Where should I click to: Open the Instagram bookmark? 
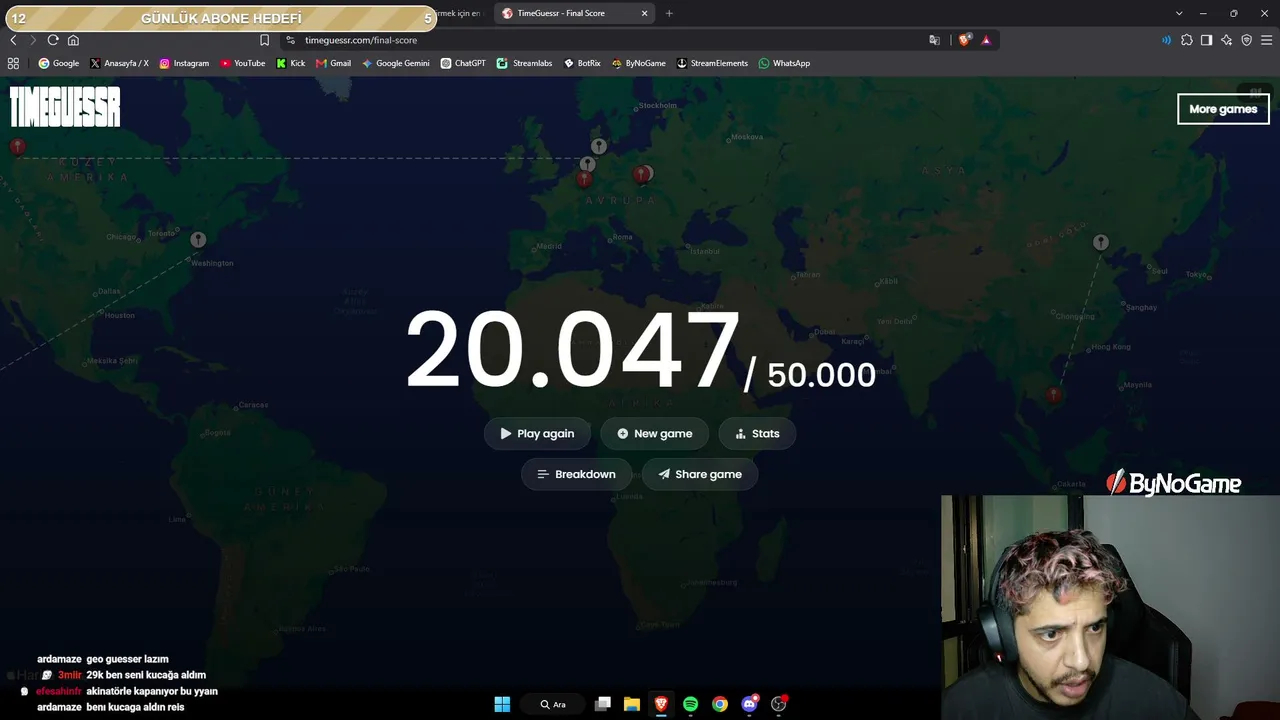point(184,63)
